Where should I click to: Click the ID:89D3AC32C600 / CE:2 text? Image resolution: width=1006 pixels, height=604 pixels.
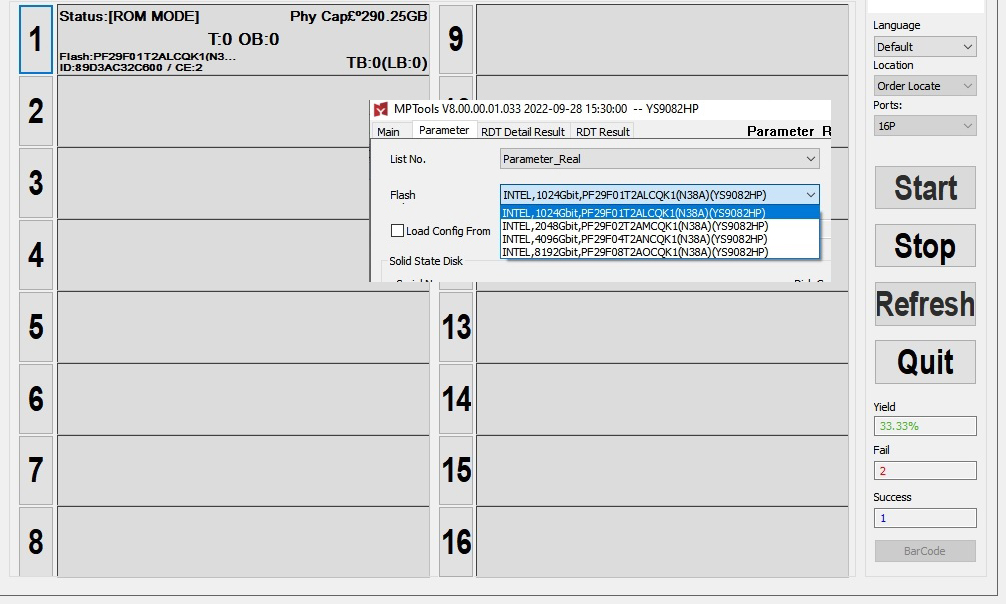tap(131, 67)
